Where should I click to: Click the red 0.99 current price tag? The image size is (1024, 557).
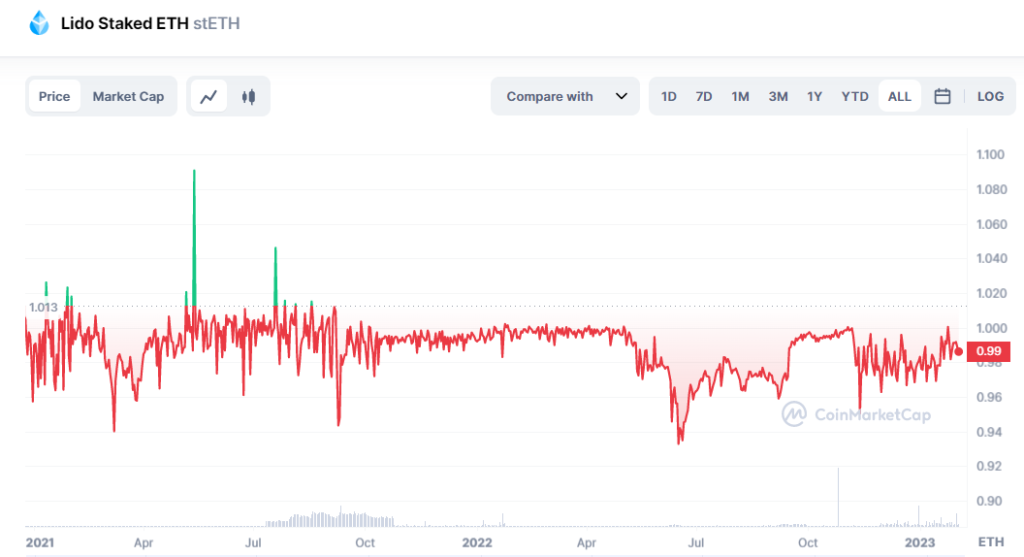tap(988, 351)
